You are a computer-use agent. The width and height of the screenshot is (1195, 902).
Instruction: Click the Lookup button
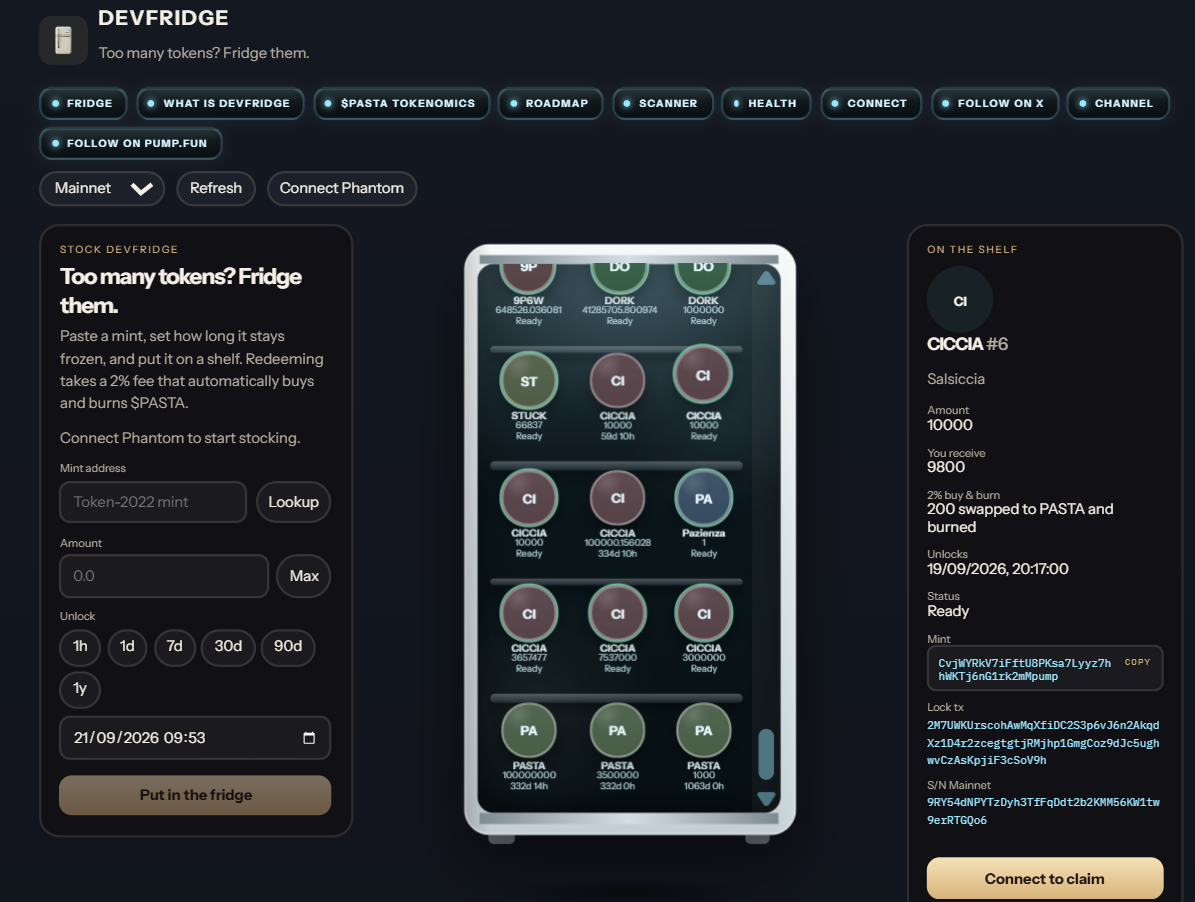point(293,502)
